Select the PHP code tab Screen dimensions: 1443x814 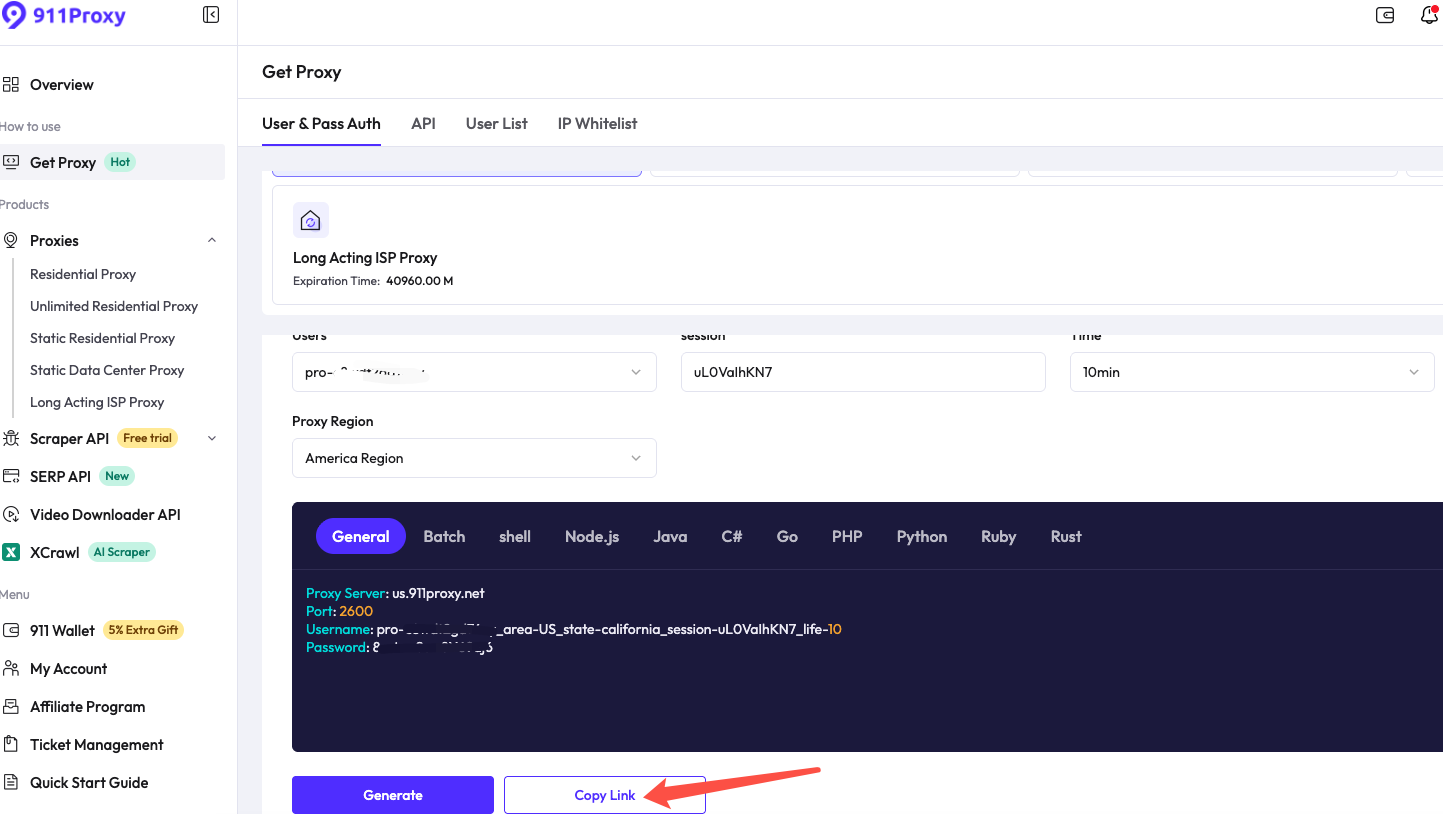click(847, 537)
